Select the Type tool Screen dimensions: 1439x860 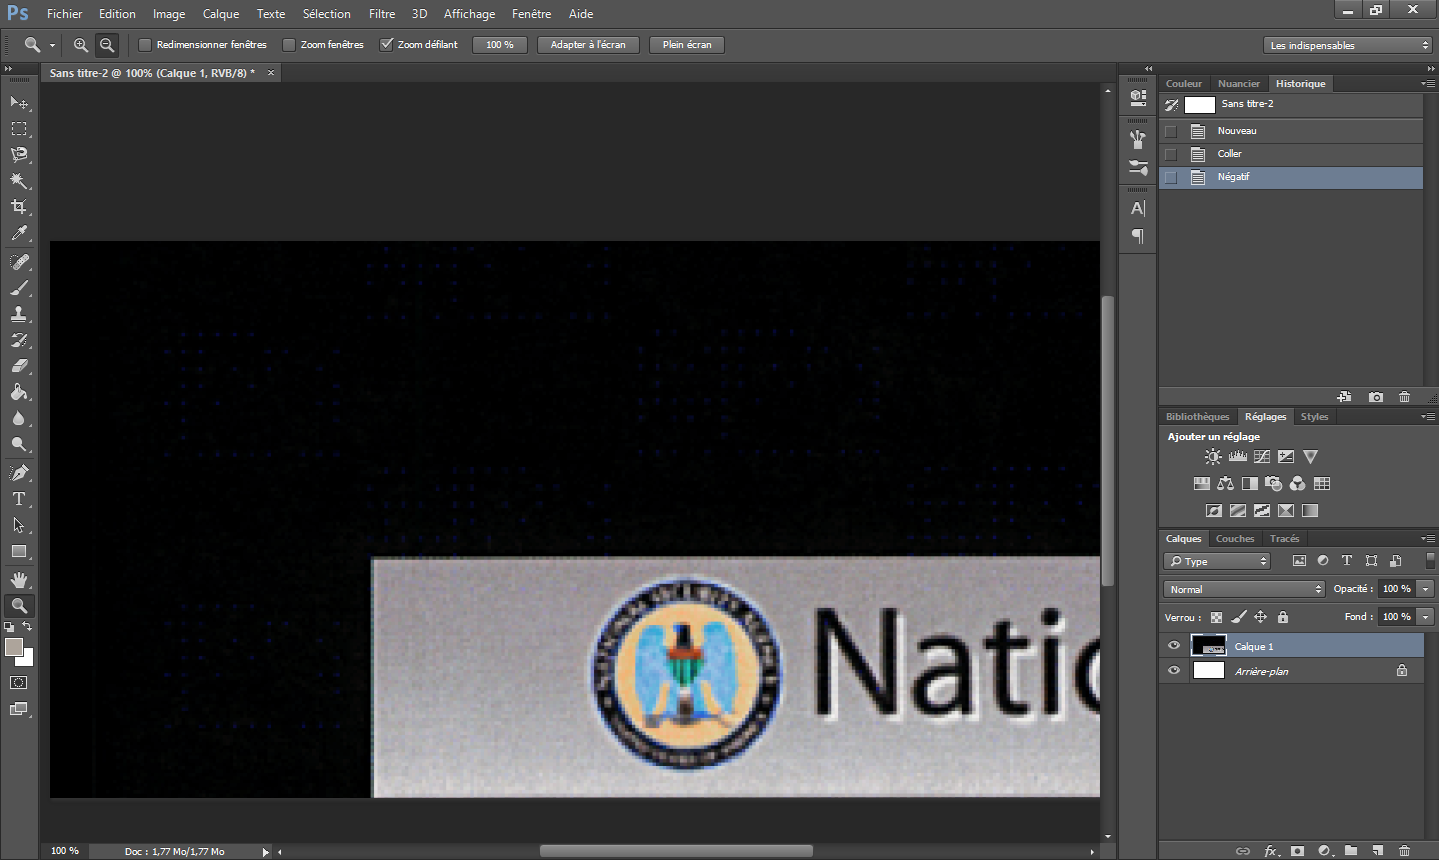[x=19, y=499]
